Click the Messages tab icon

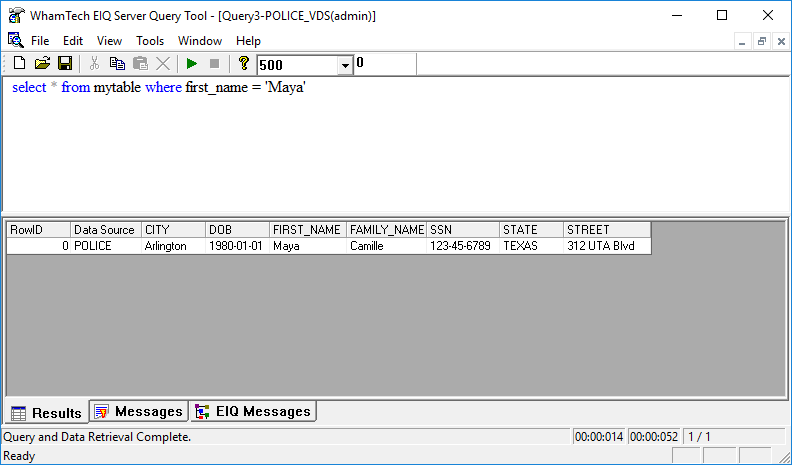click(x=102, y=412)
